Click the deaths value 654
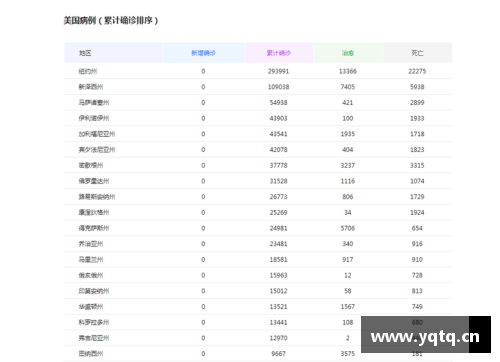The height and width of the screenshot is (362, 500). [x=417, y=228]
